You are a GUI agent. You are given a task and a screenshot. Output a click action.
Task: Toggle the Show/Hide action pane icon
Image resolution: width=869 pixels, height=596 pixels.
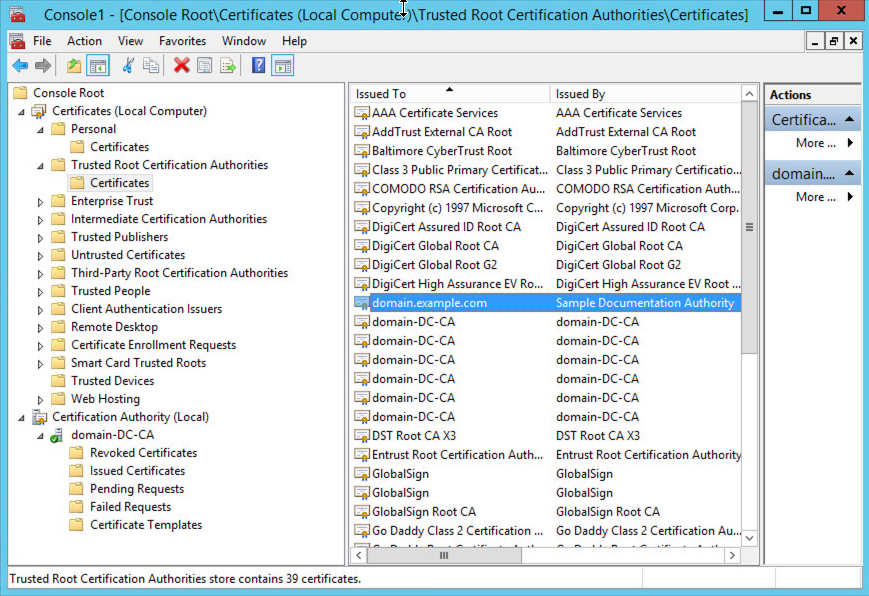pyautogui.click(x=281, y=65)
